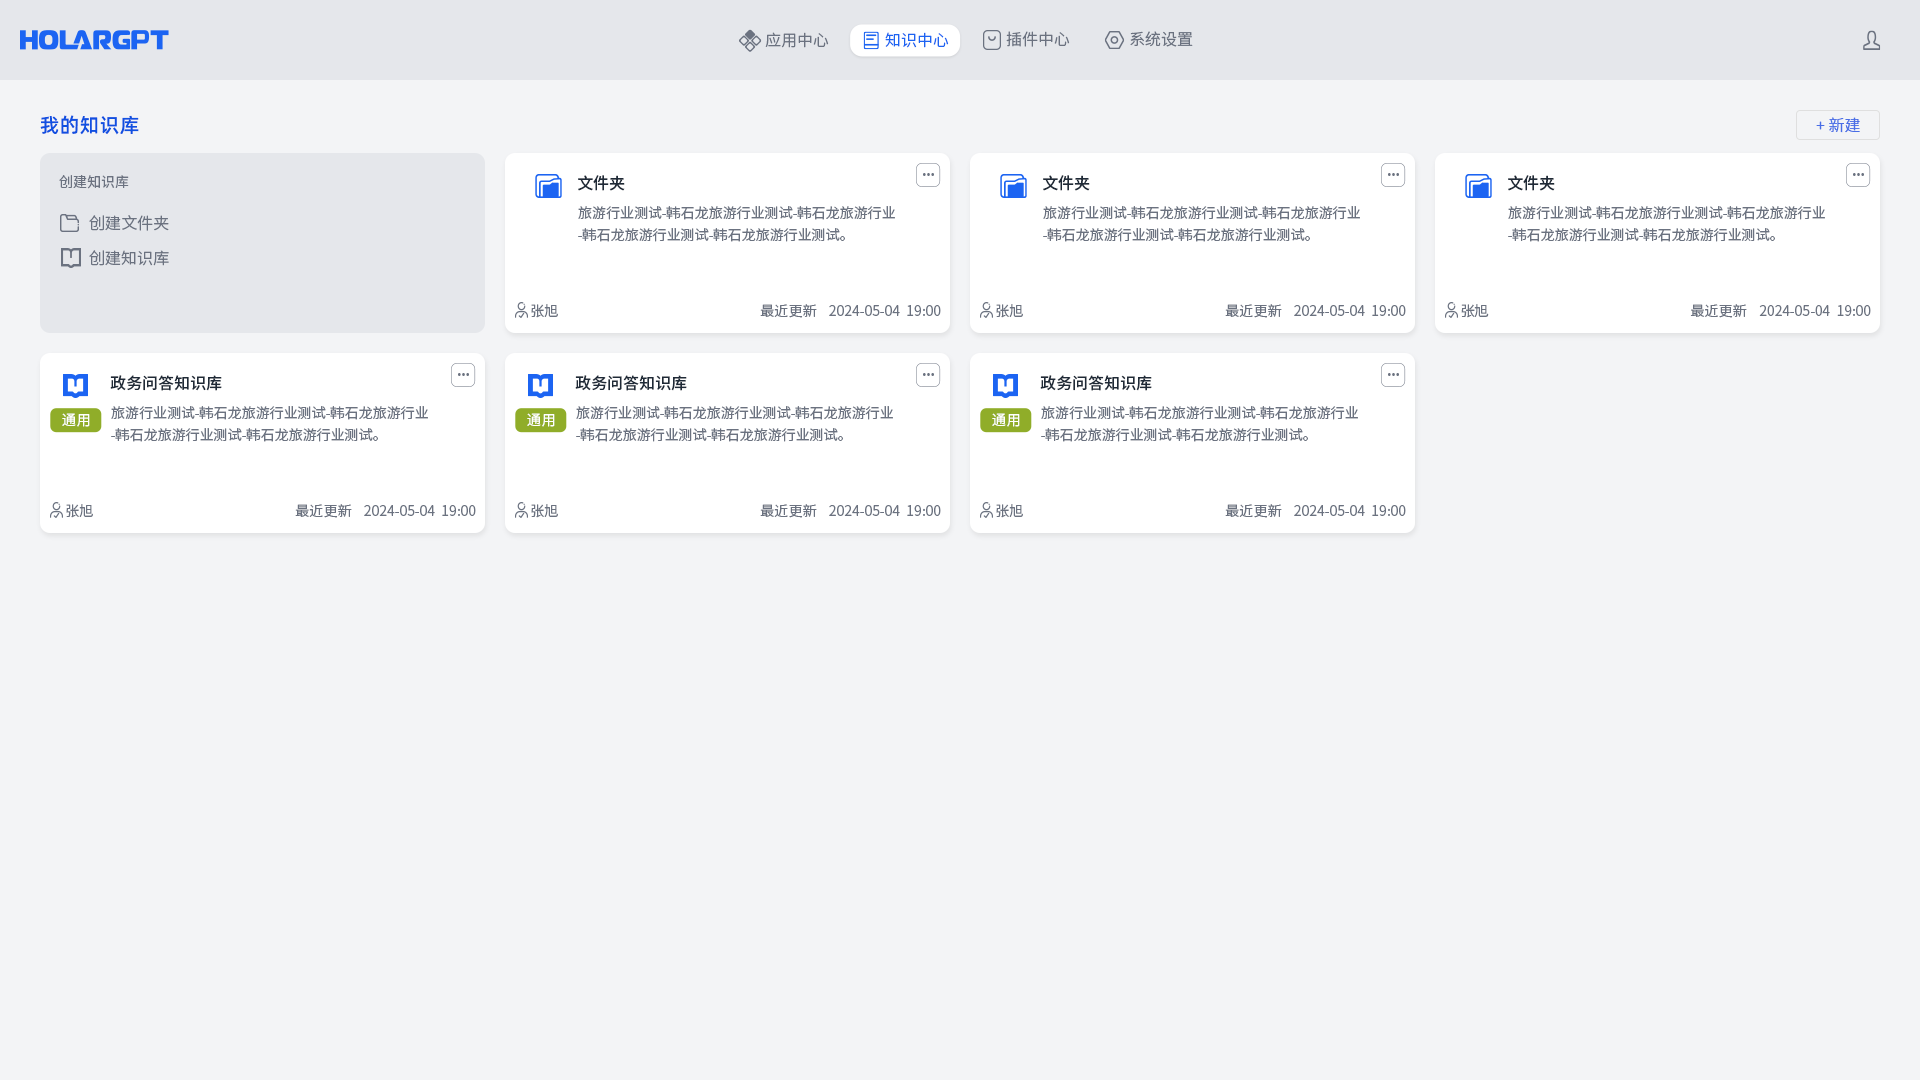Open the leftmost 文件夹 card title
Screen dimensions: 1920x1080
[601, 183]
